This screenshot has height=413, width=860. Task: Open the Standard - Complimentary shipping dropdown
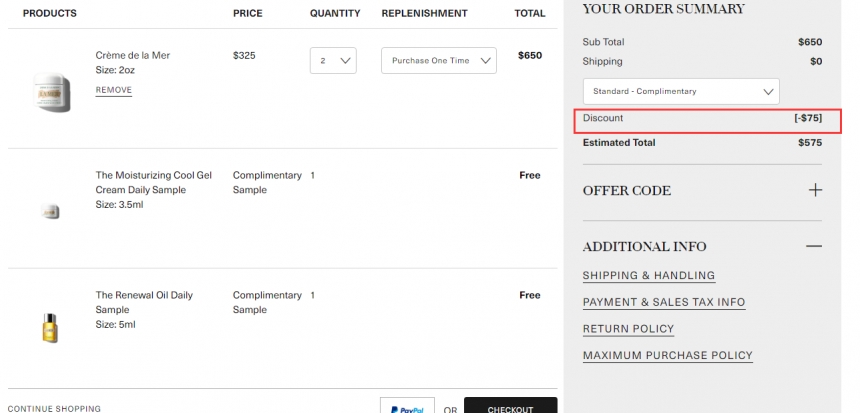pos(681,91)
